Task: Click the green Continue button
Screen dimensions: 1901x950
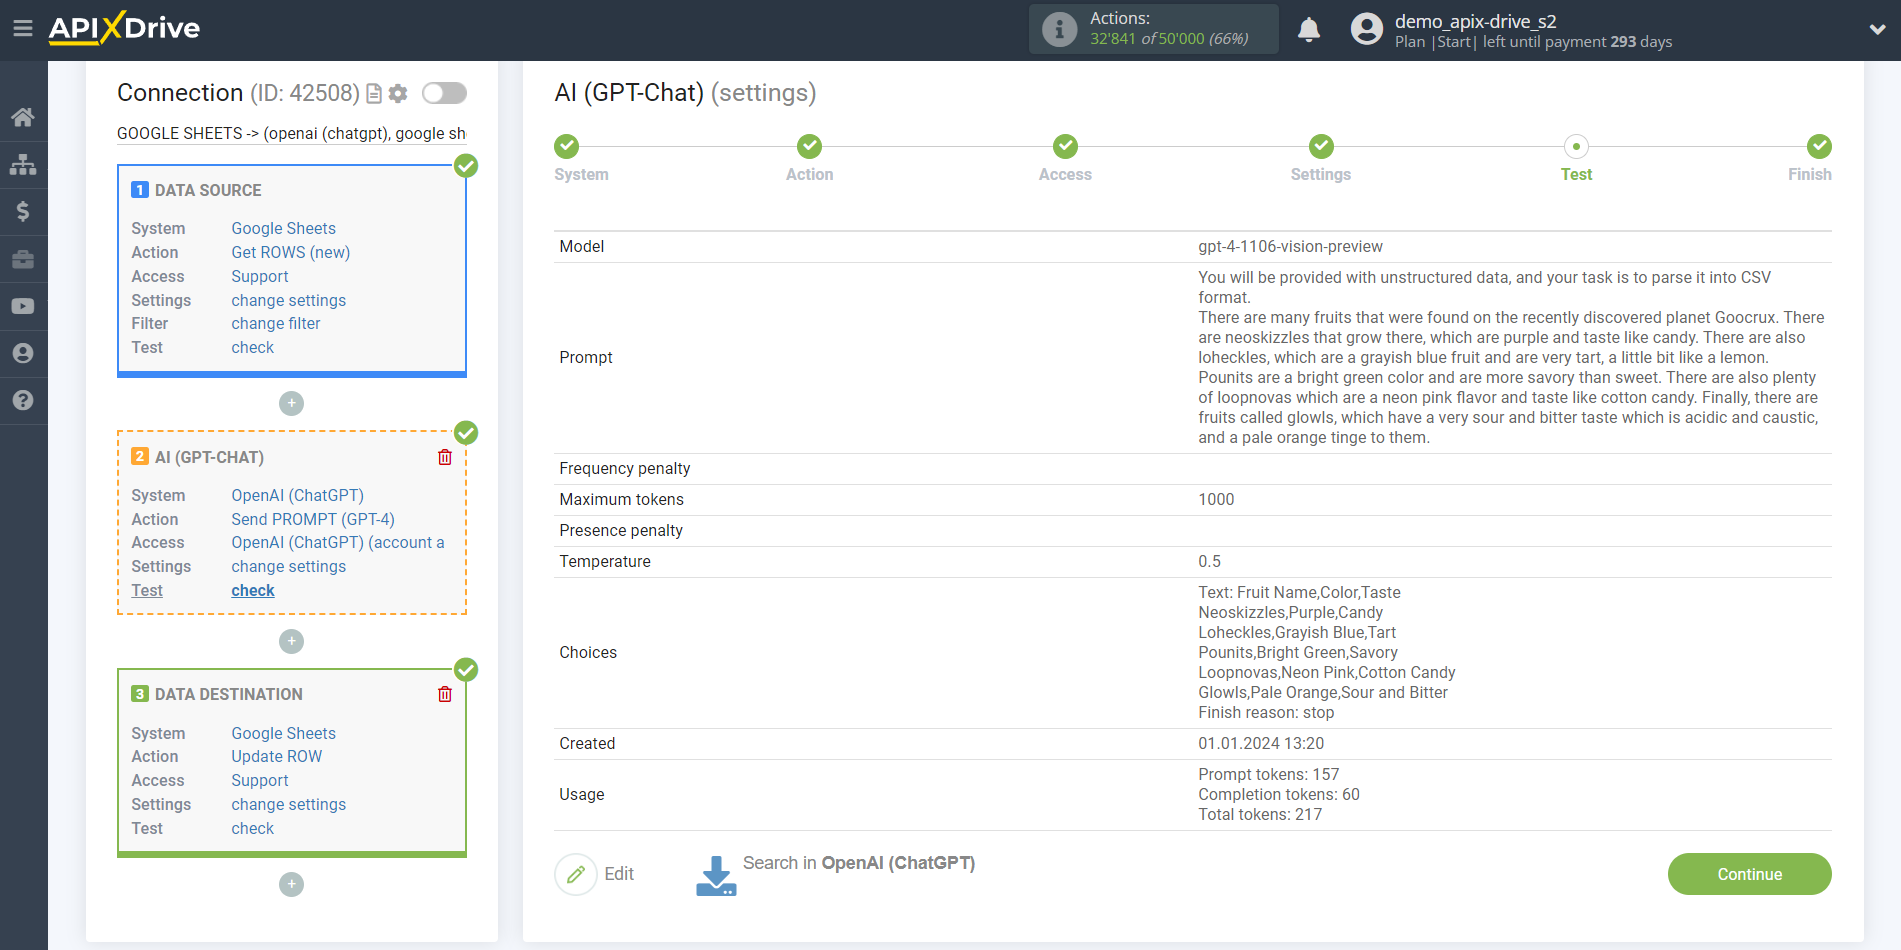Action: click(x=1750, y=874)
